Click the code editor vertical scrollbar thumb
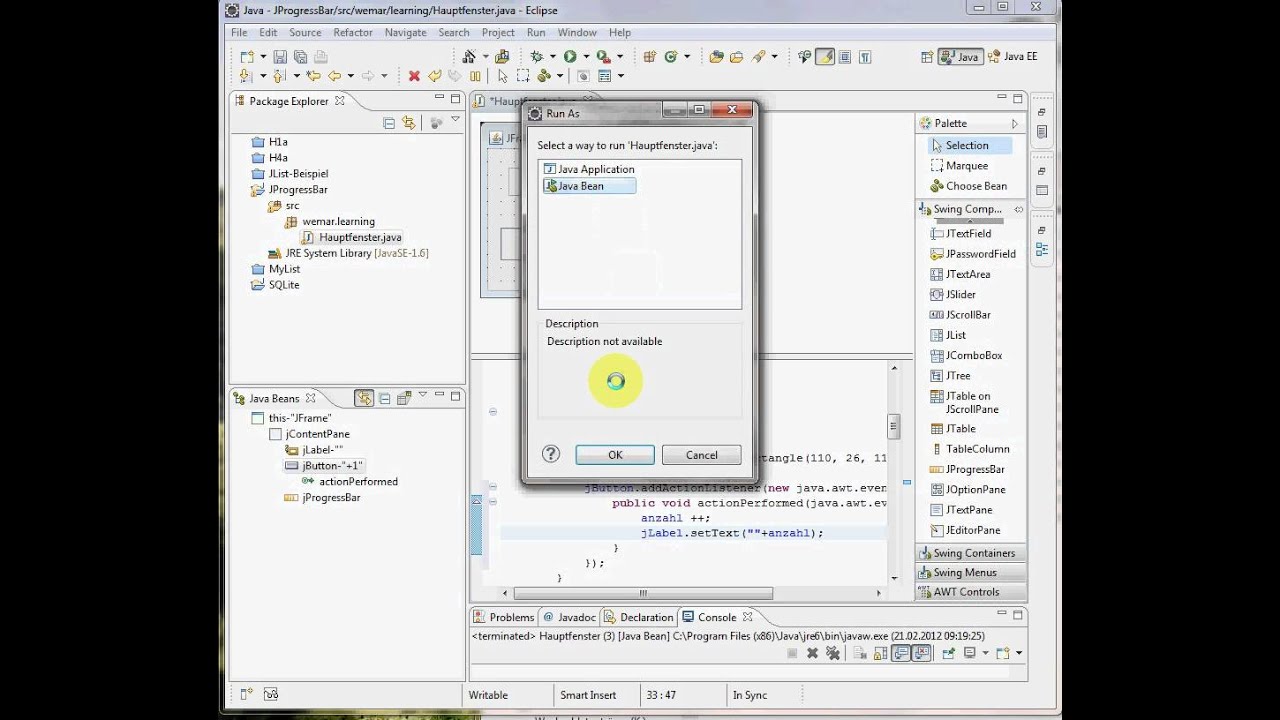 click(894, 426)
